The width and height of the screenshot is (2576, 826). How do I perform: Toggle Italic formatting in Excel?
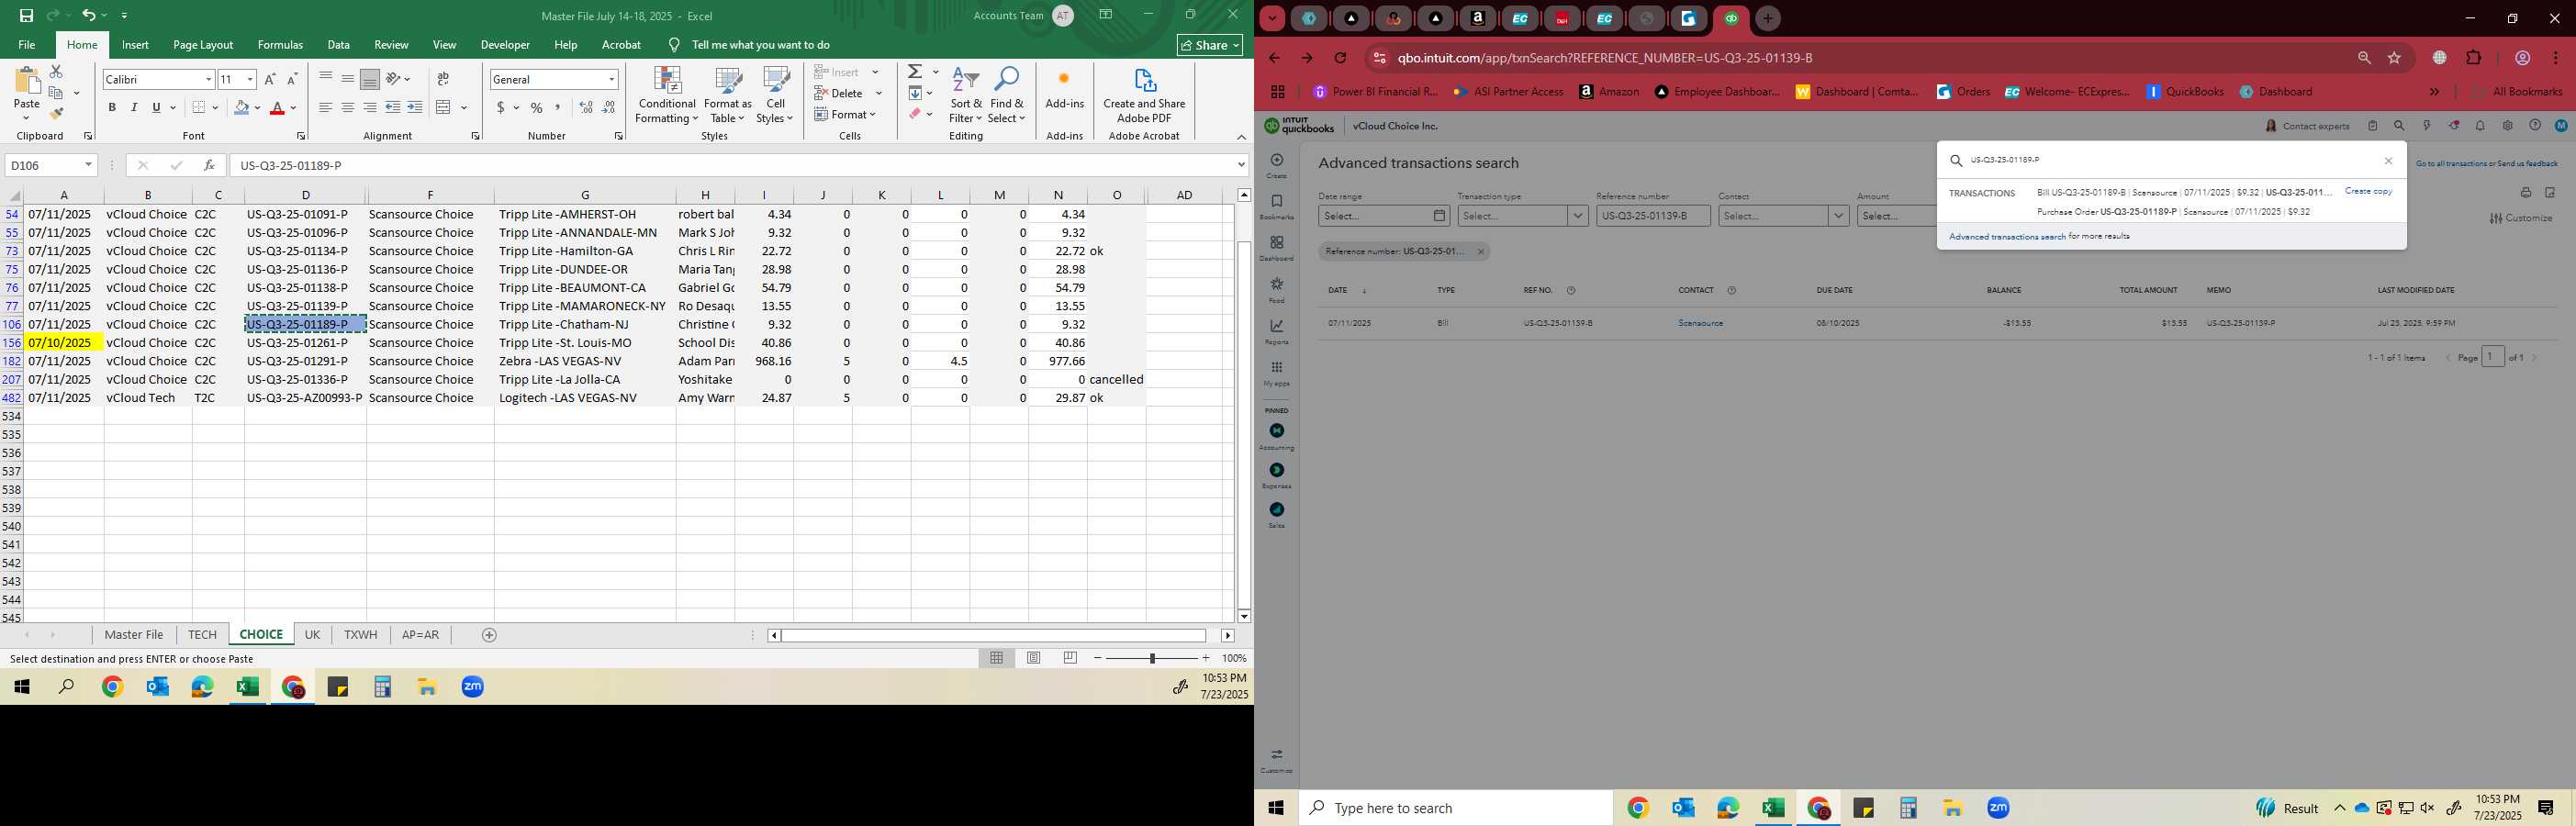(x=134, y=107)
